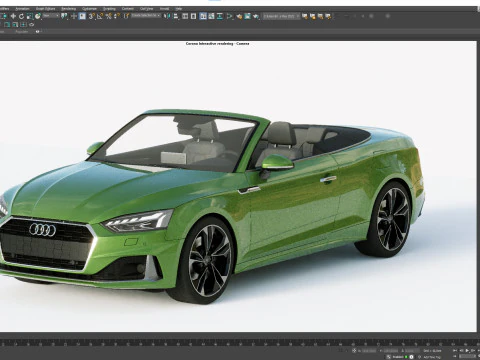Open the Schematic View
The height and width of the screenshot is (360, 480).
(x=220, y=16)
